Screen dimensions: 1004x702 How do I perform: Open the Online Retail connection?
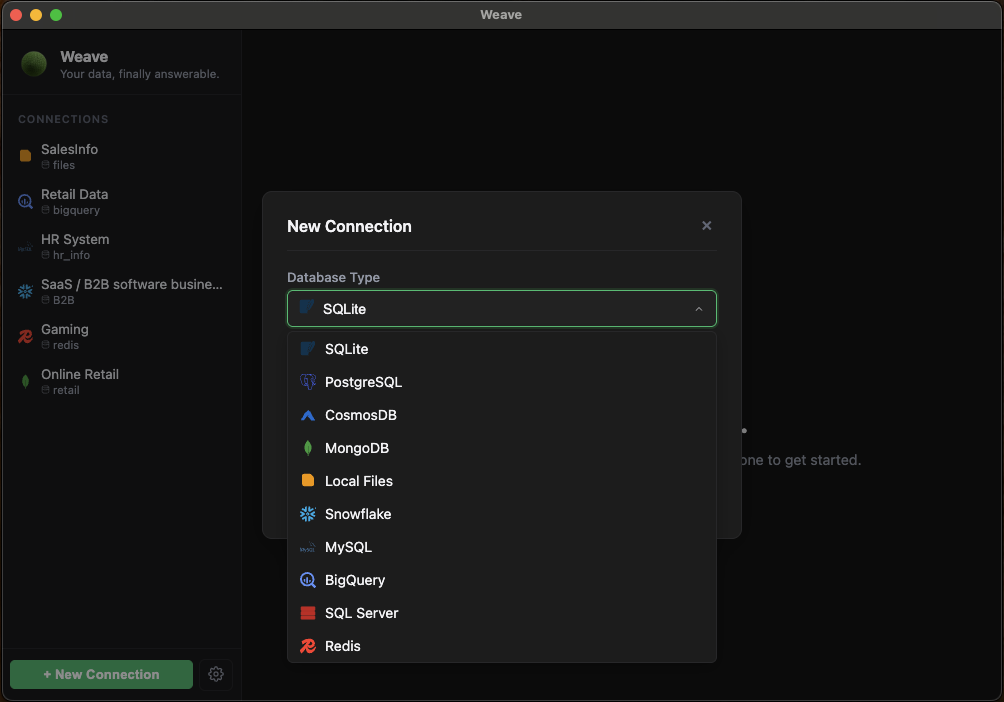click(122, 382)
